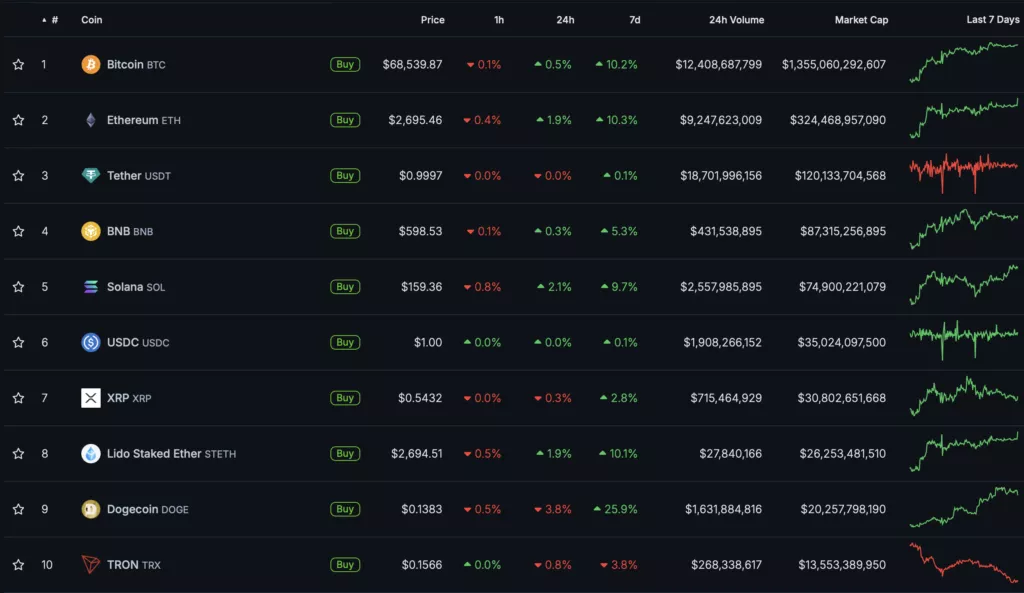Image resolution: width=1024 pixels, height=593 pixels.
Task: Click Dogecoin's 7d change 25.9%
Action: 615,509
